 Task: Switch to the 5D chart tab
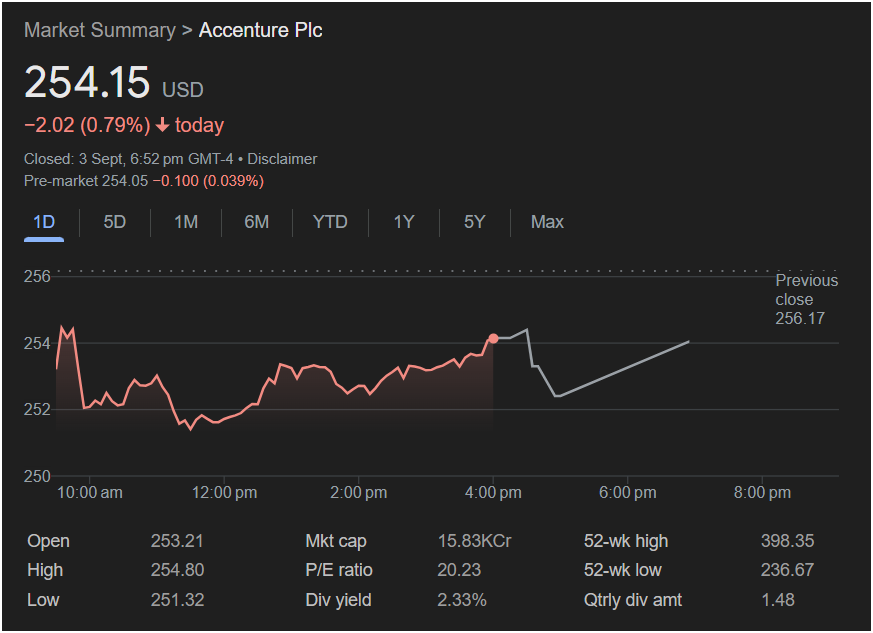tap(115, 222)
